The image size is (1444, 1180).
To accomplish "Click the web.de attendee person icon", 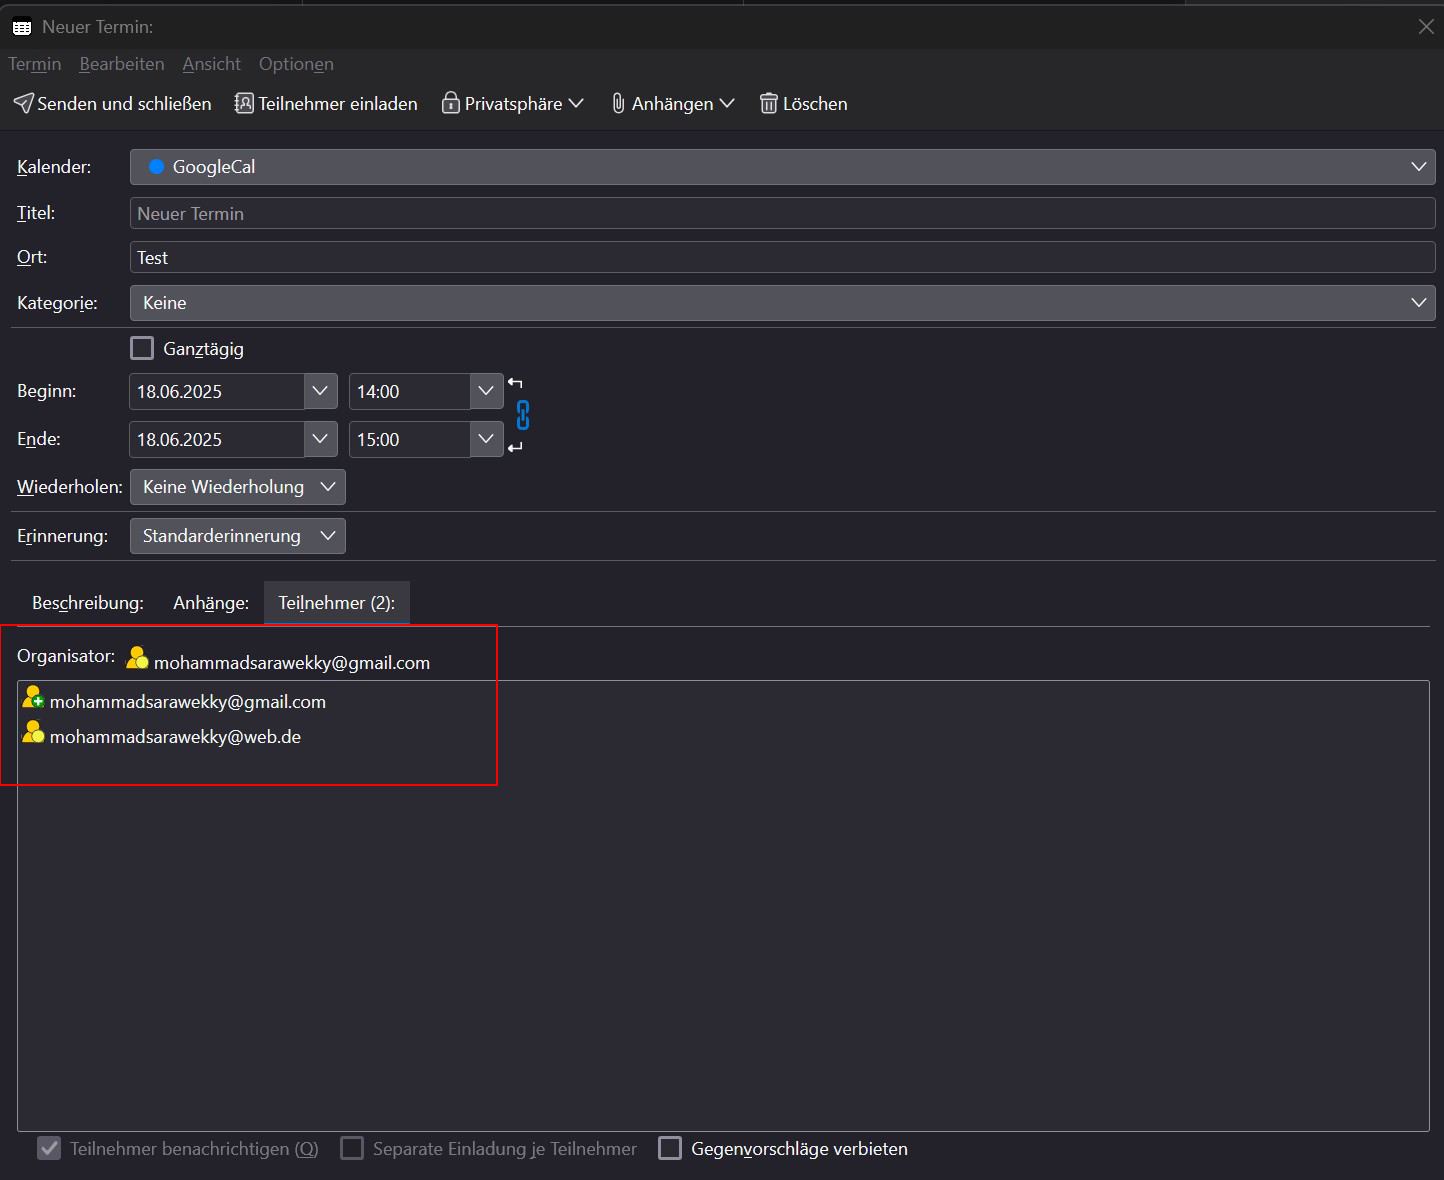I will pos(33,733).
